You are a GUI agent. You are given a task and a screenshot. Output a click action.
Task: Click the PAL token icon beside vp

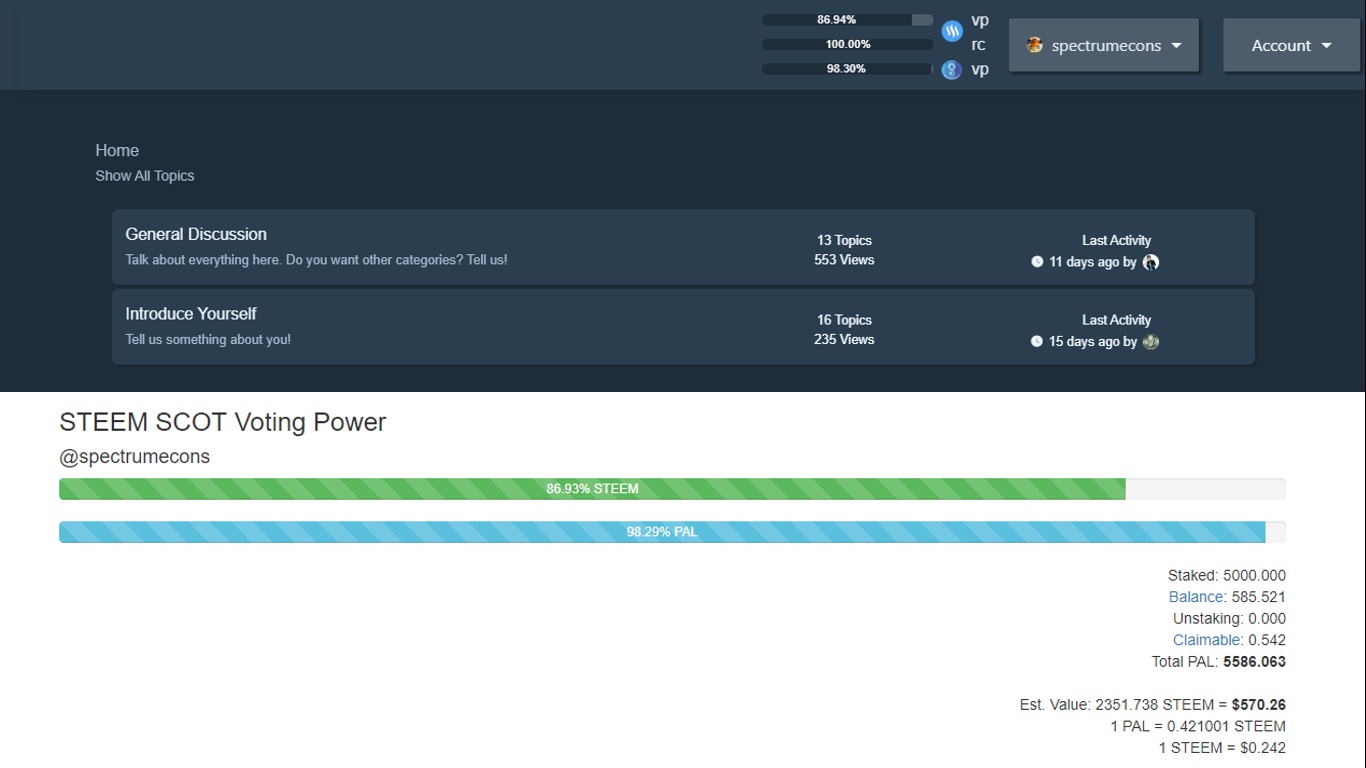(952, 69)
